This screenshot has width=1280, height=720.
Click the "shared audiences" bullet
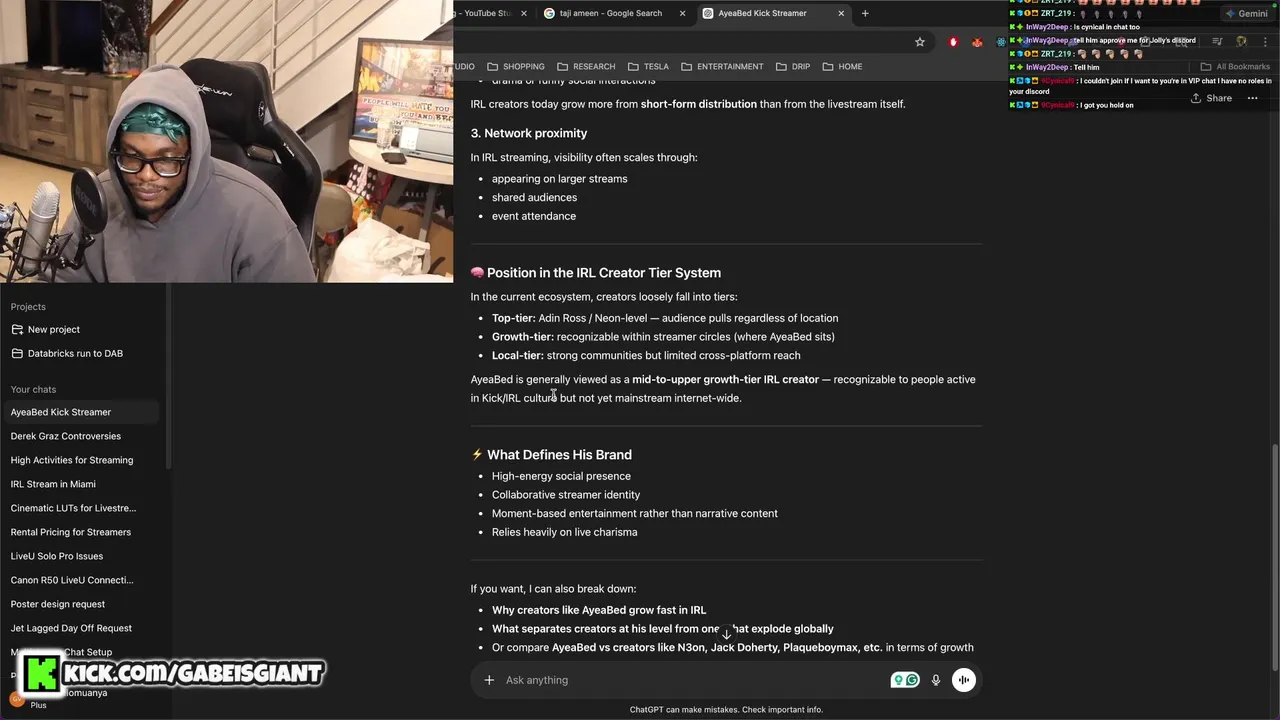pyautogui.click(x=534, y=198)
